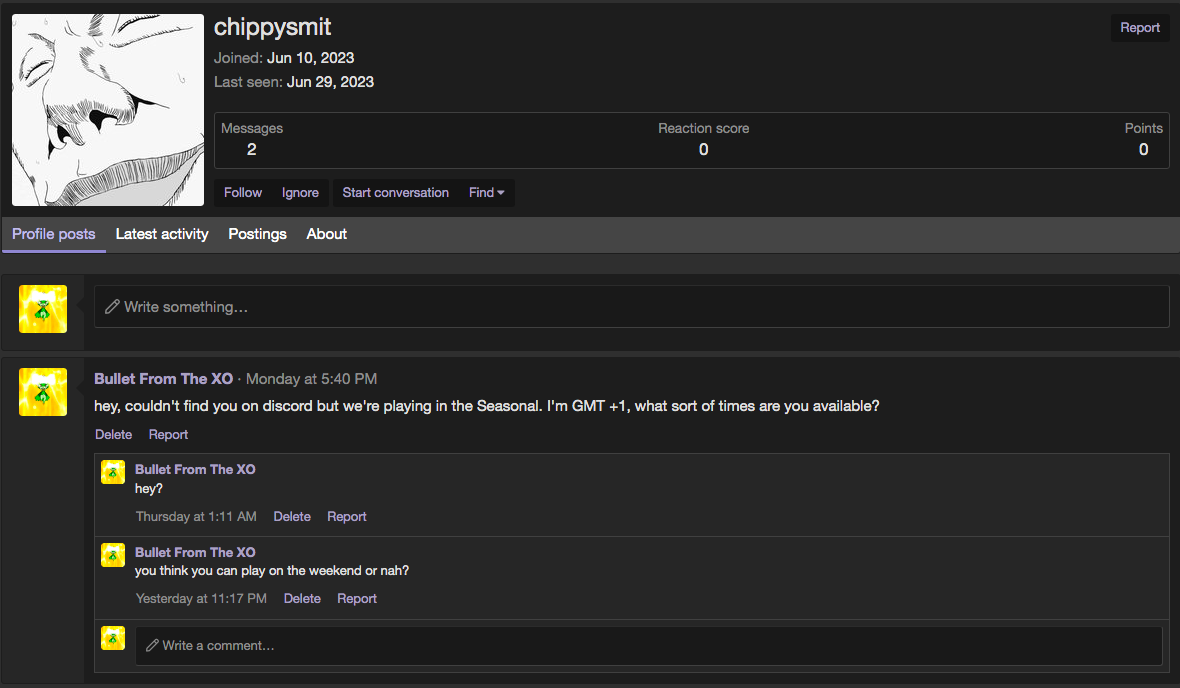Screen dimensions: 1180x688
Task: Focus the Write something input field
Action: pos(630,307)
